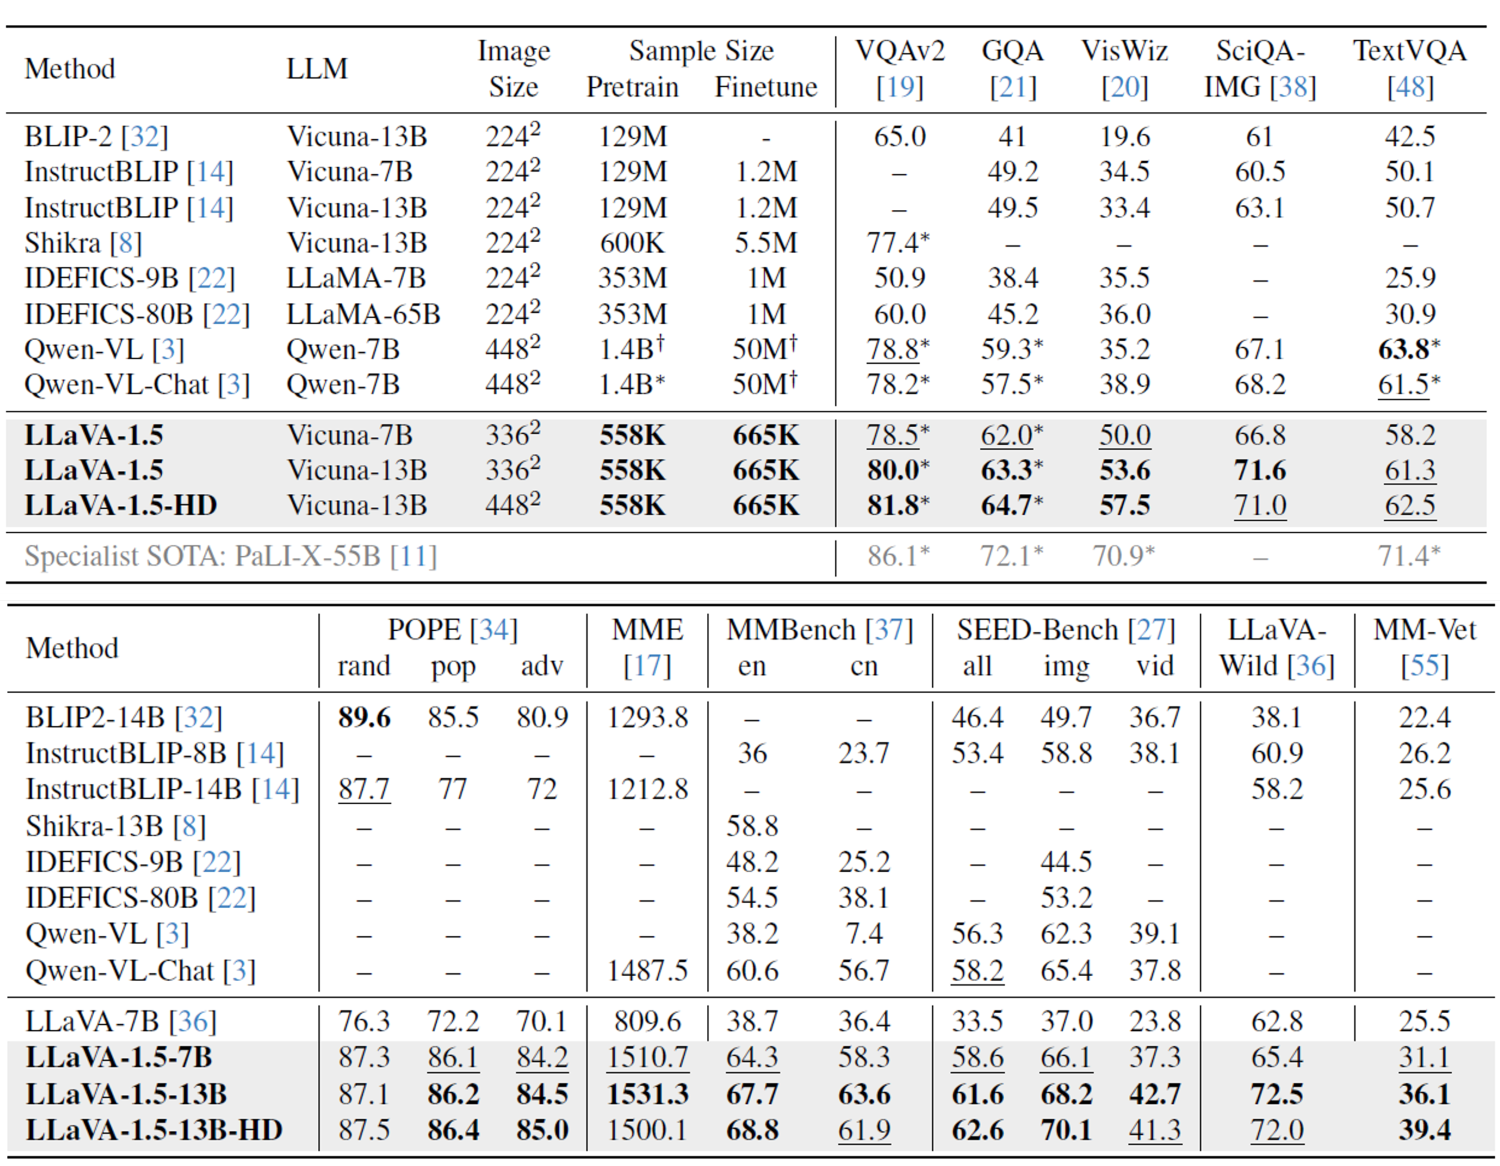The width and height of the screenshot is (1500, 1166).
Task: Click the 5.5M finetune sample size
Action: click(x=766, y=243)
